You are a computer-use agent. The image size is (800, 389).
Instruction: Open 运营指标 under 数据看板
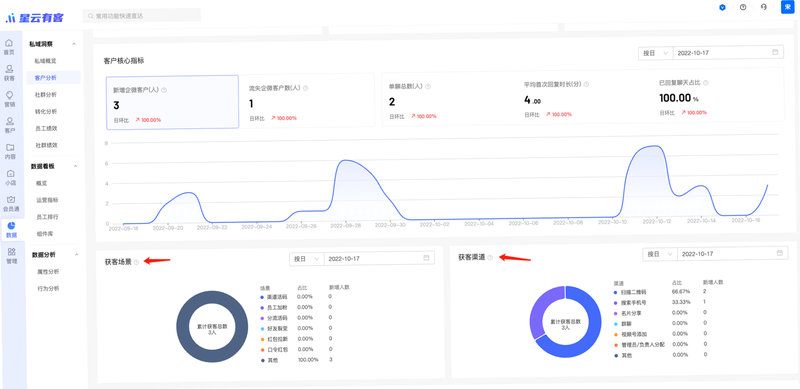click(x=47, y=200)
